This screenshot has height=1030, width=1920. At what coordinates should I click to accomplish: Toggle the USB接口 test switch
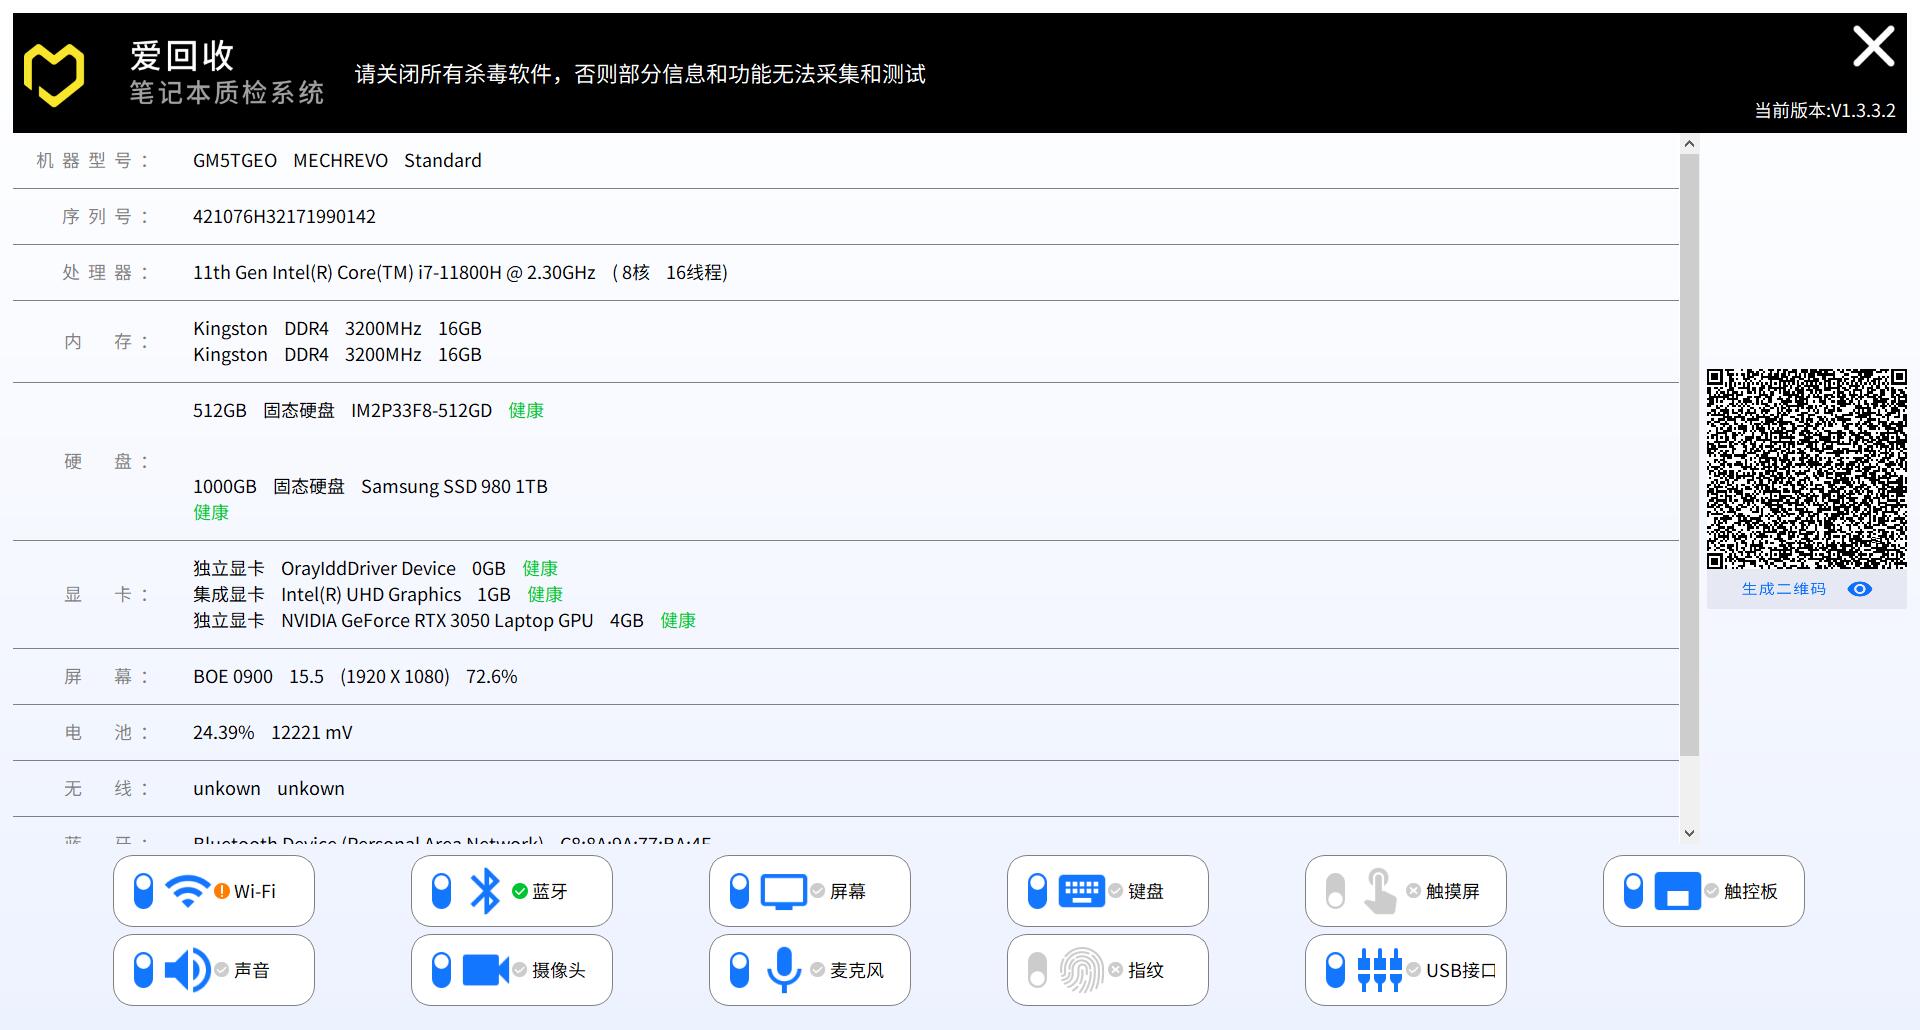point(1337,968)
